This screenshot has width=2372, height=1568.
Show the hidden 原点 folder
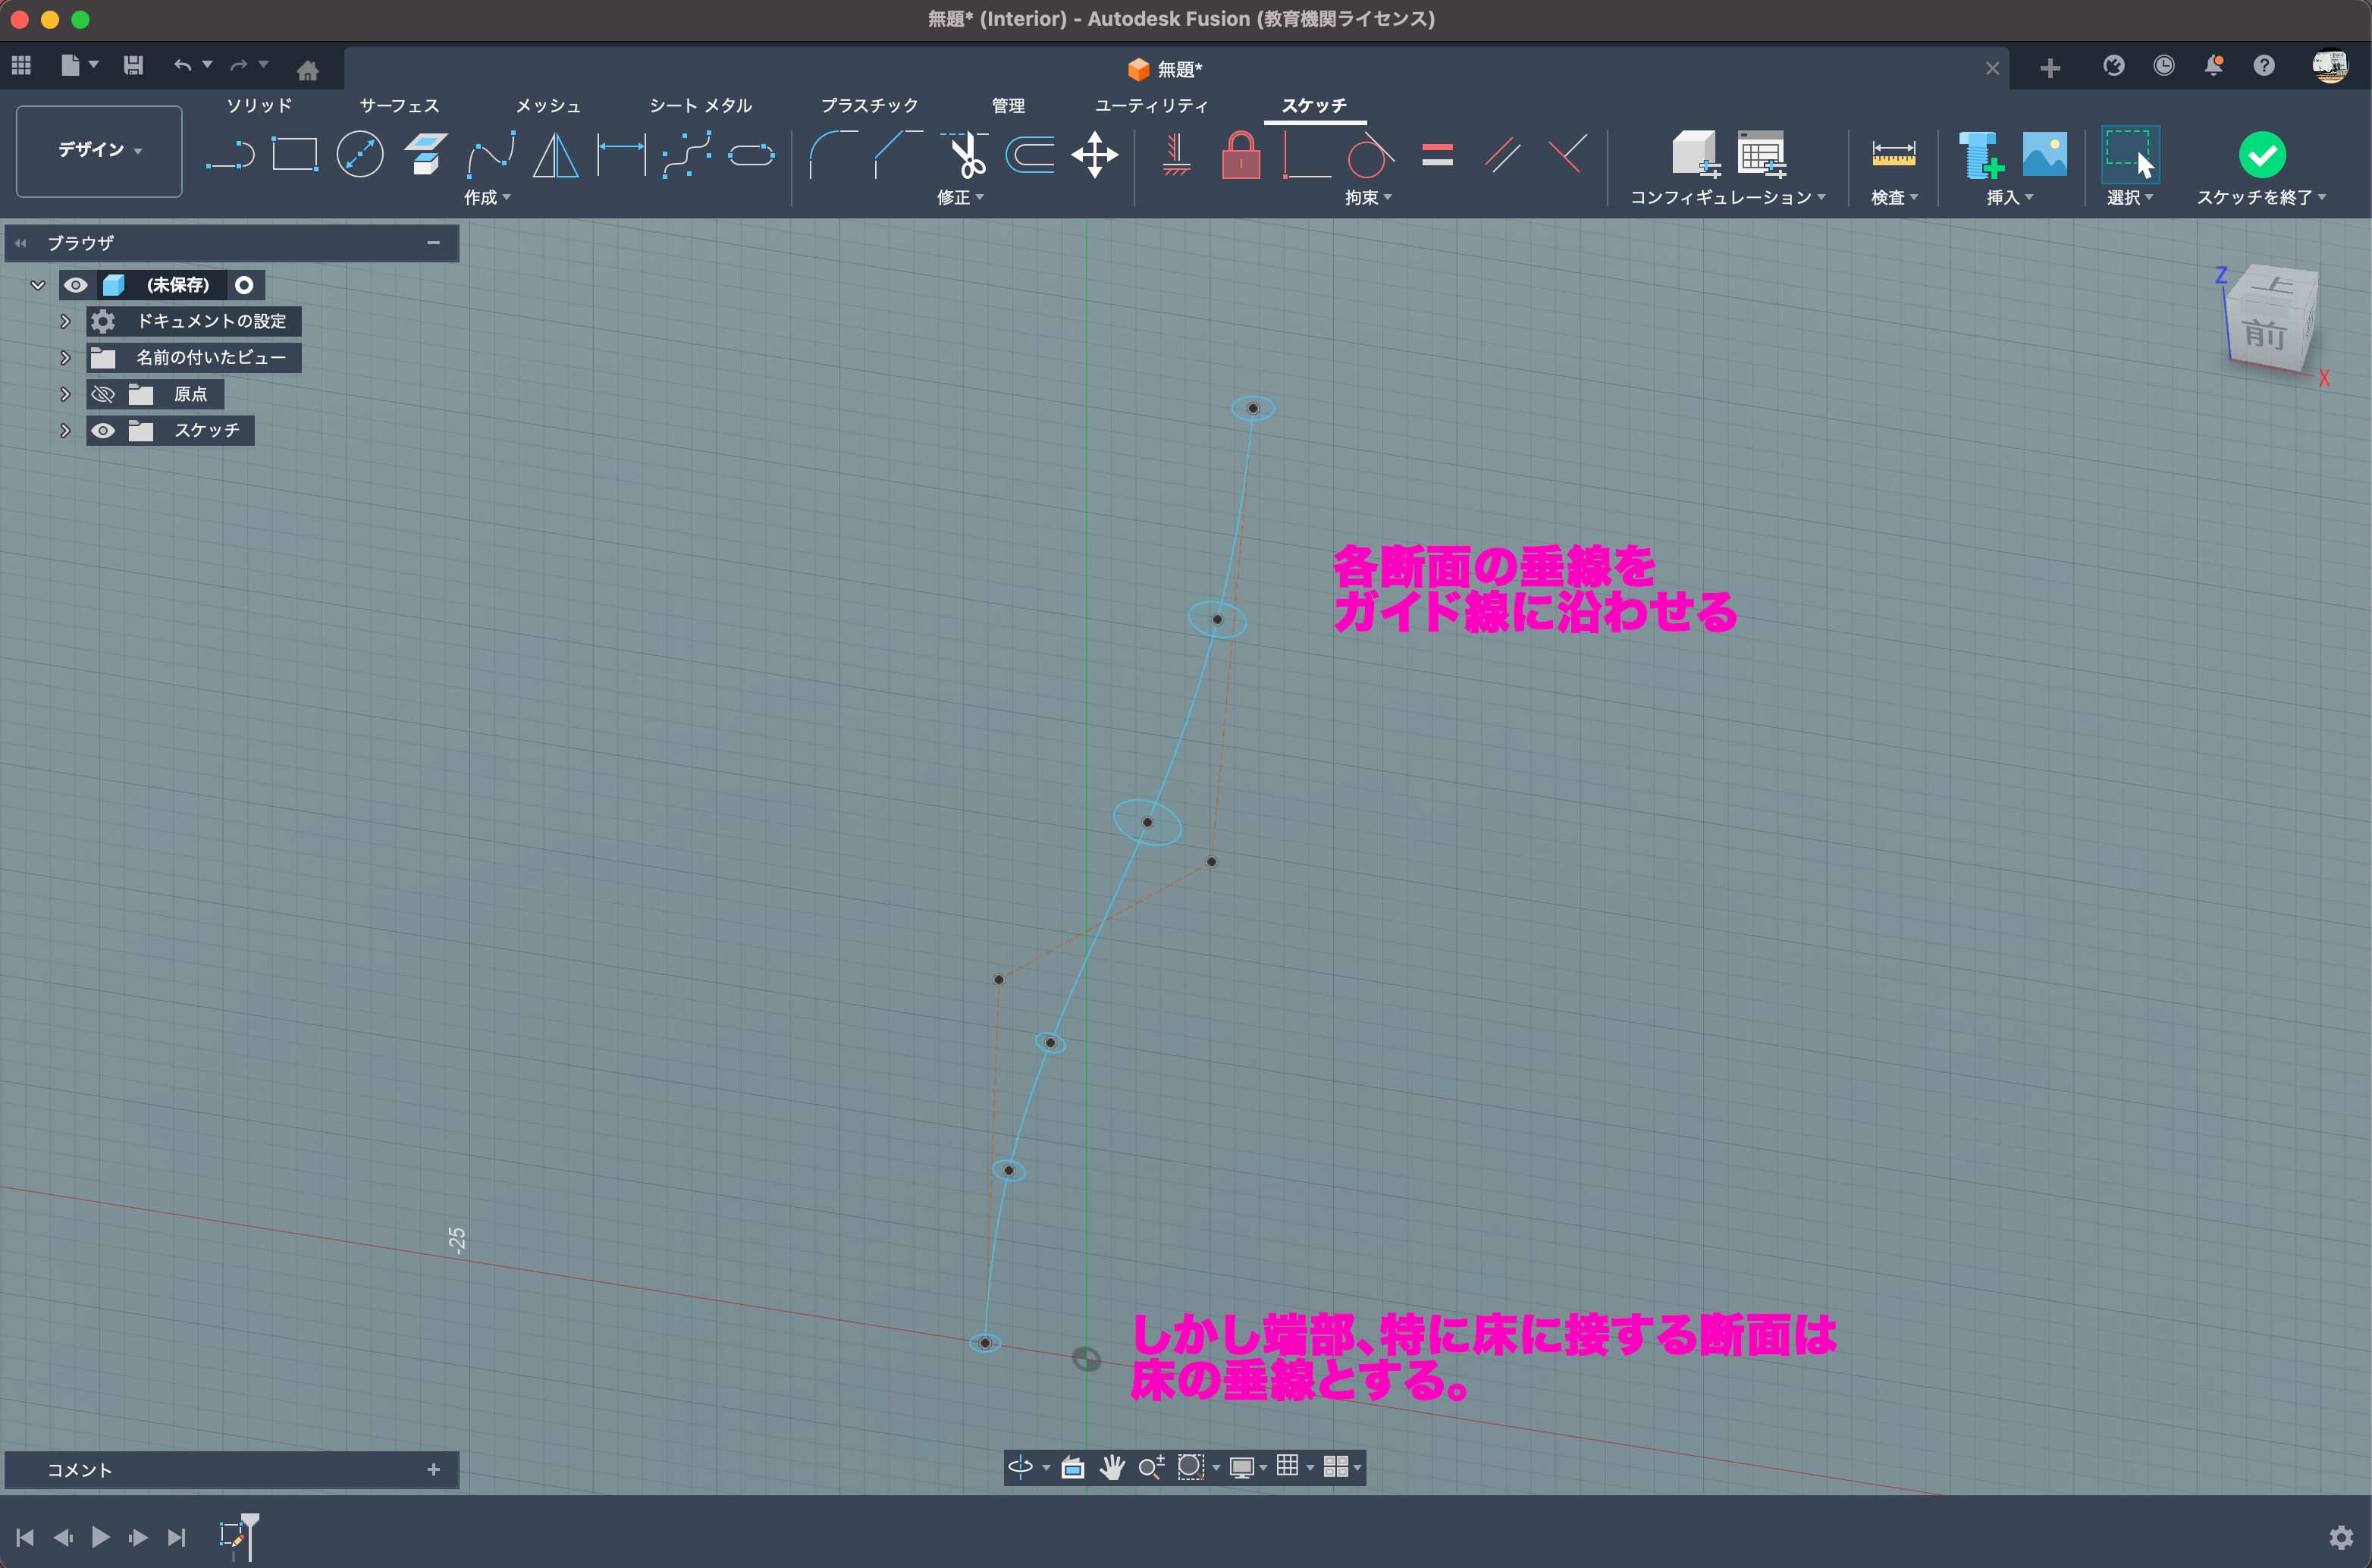(103, 394)
